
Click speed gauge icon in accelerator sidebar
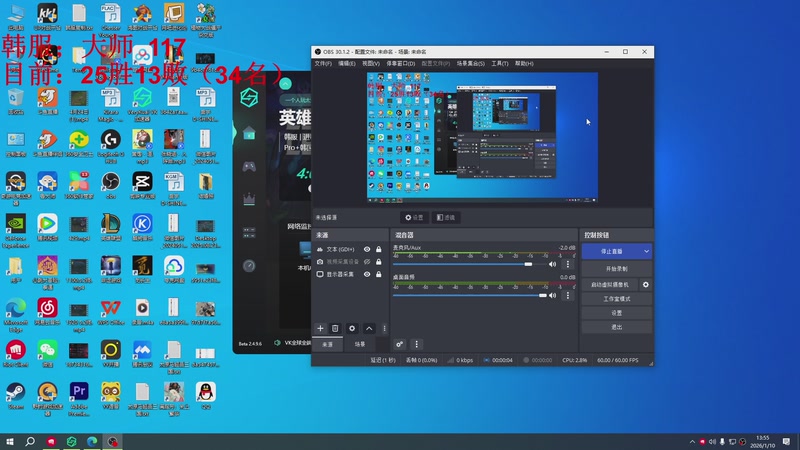click(249, 266)
